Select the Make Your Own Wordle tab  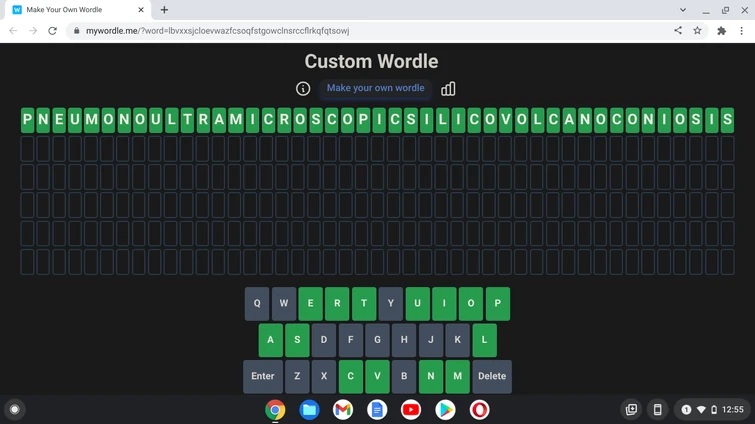point(77,10)
